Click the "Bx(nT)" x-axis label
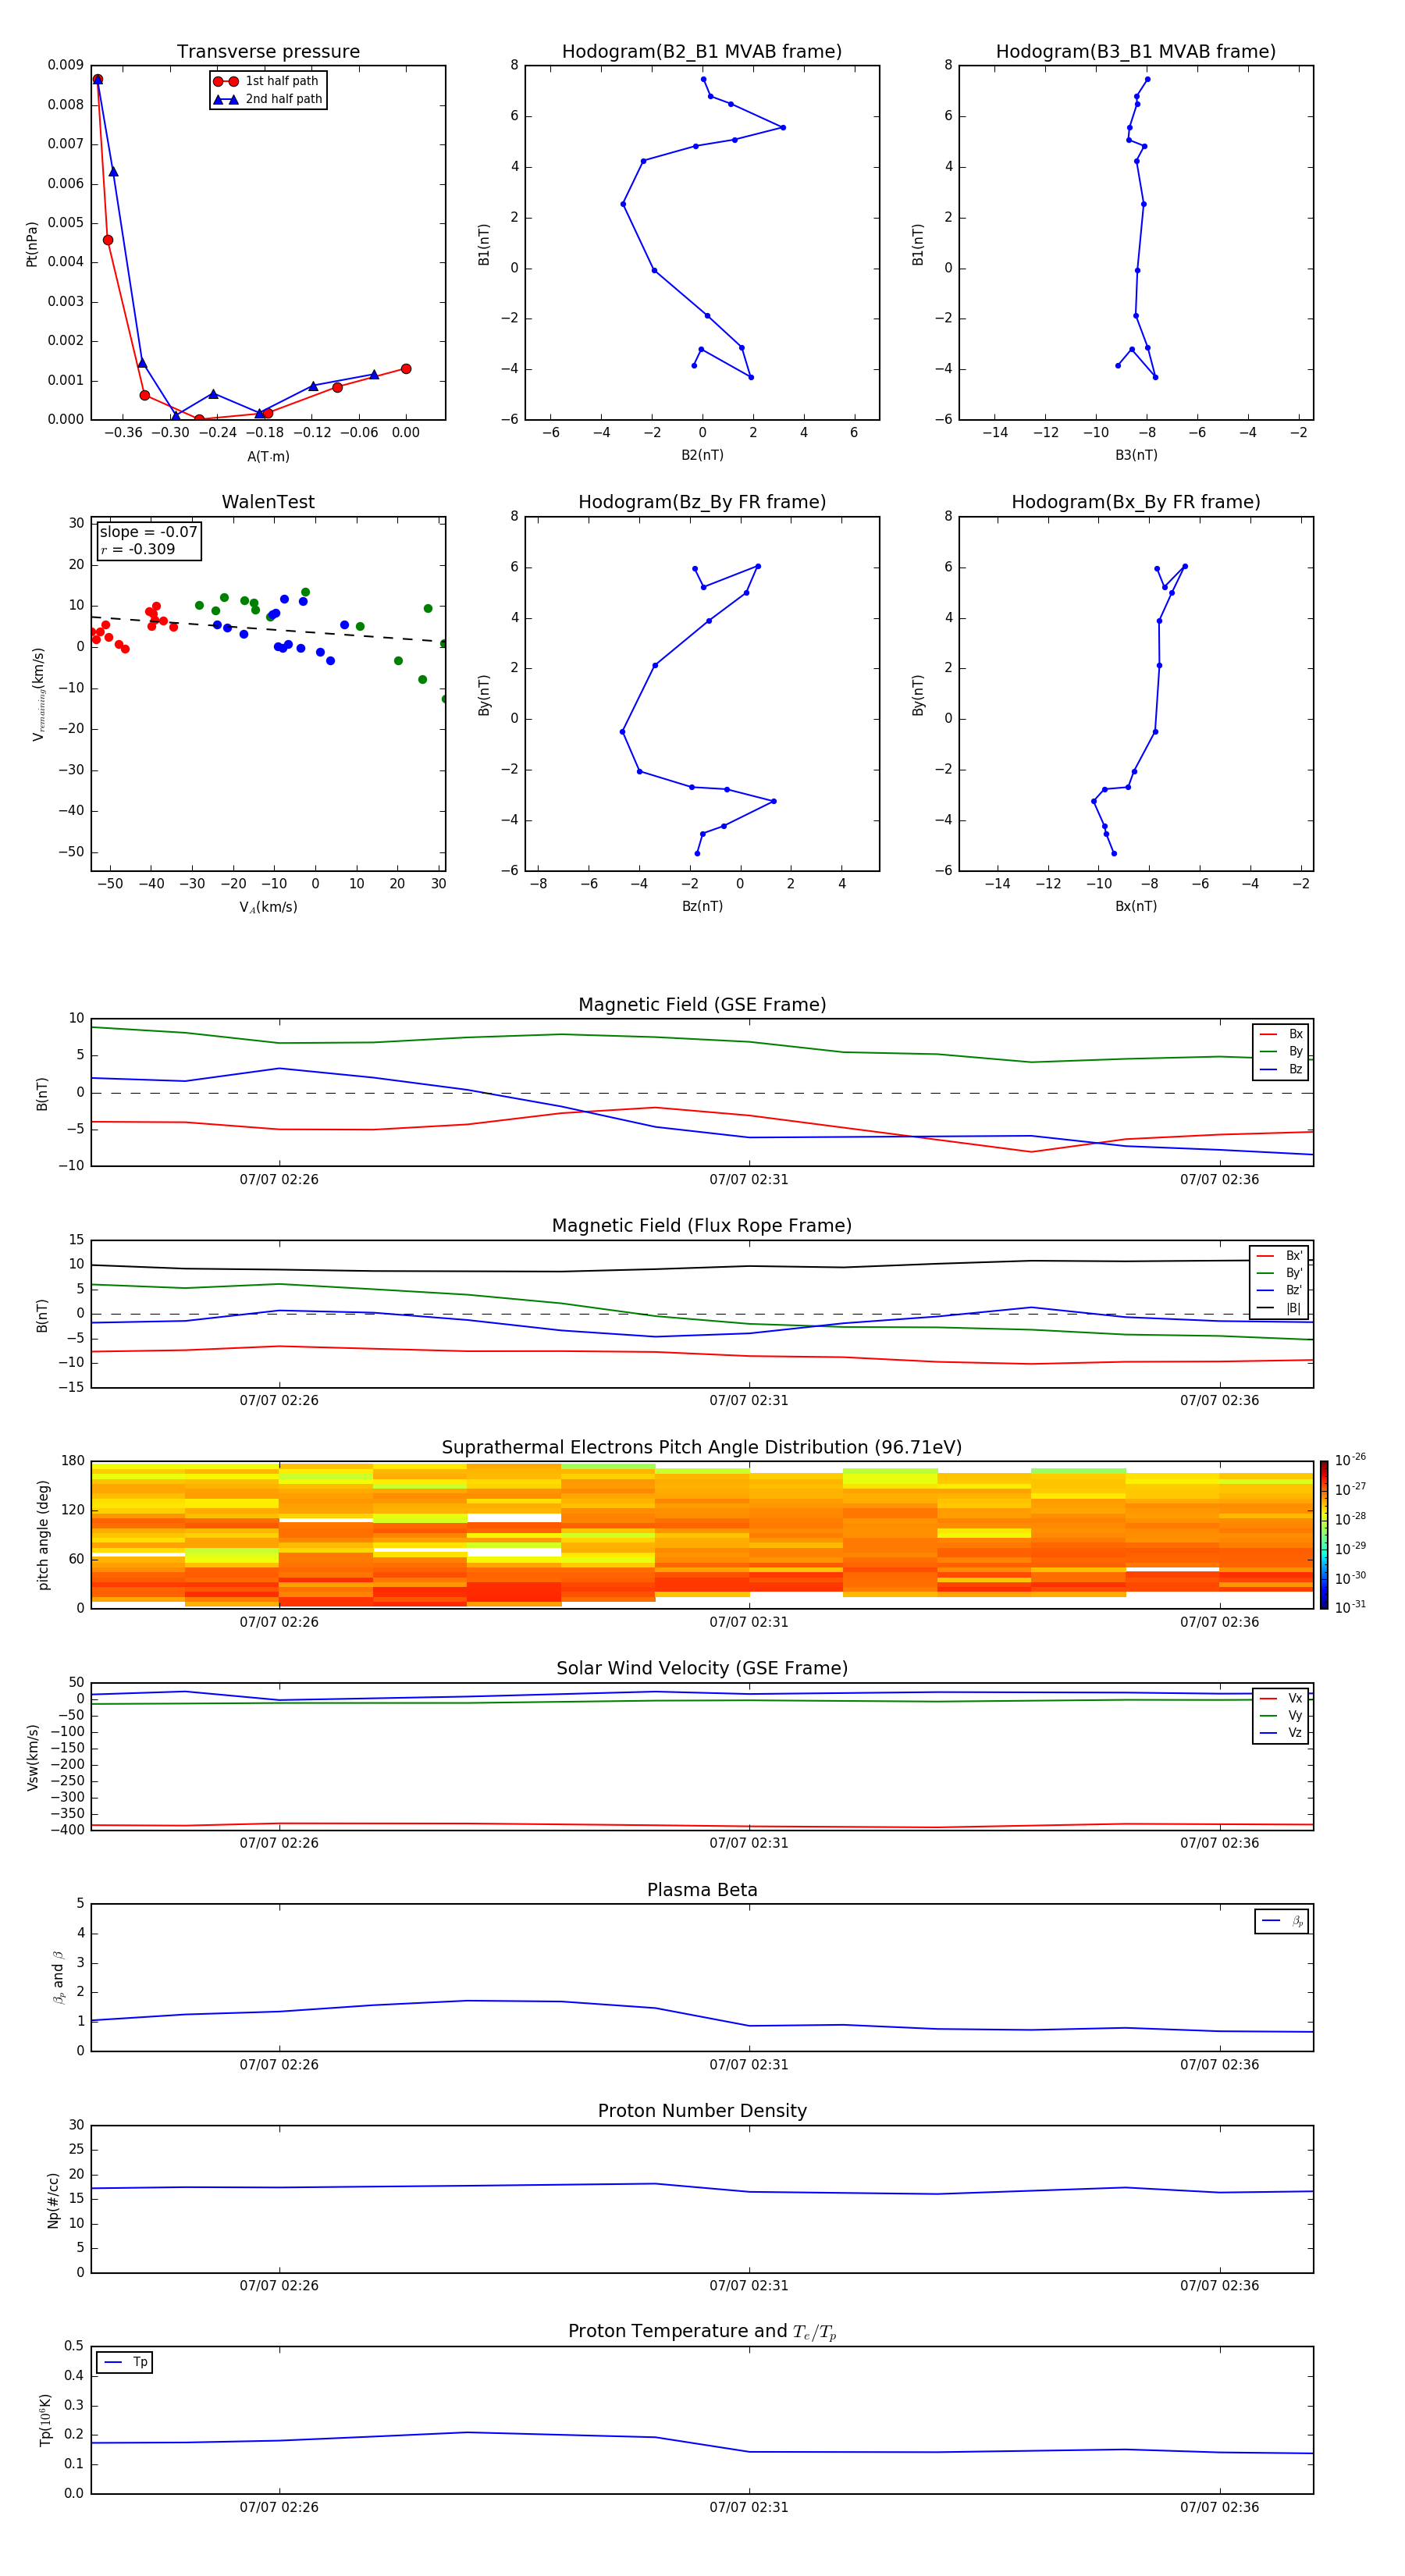Screen dimensions: 1405x2576 (1136, 906)
